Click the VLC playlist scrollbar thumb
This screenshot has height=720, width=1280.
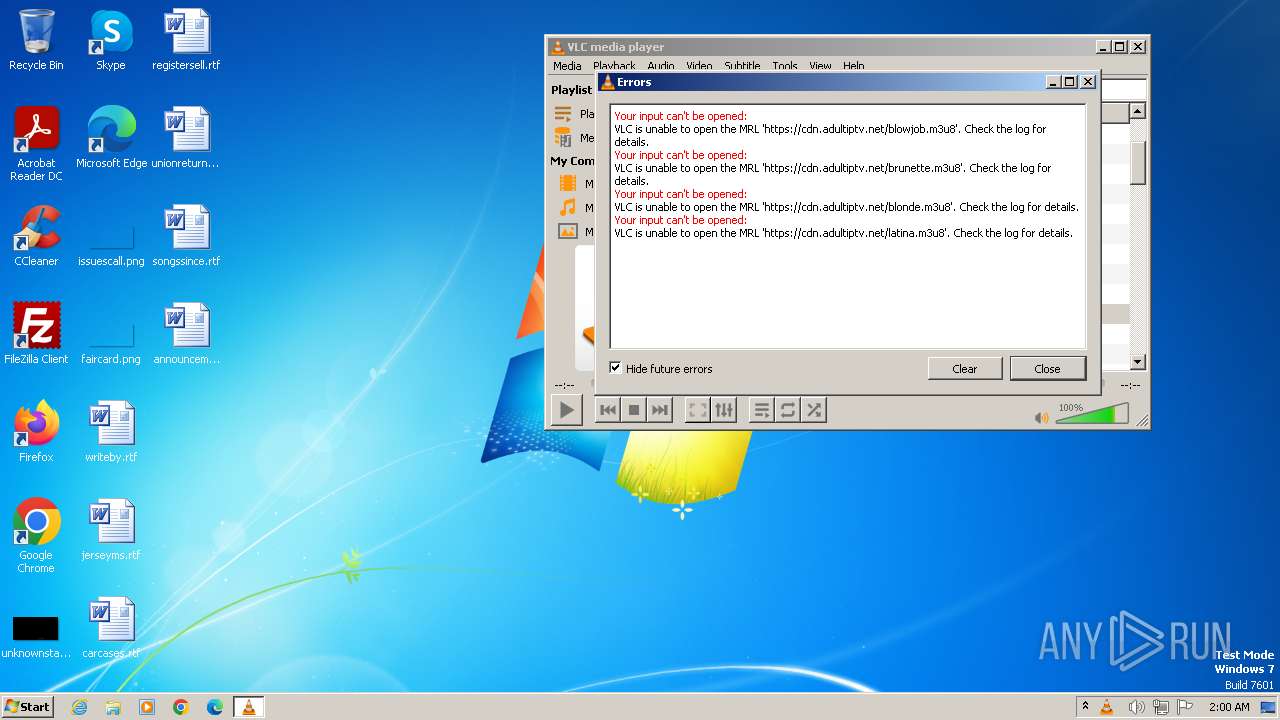[x=1138, y=162]
